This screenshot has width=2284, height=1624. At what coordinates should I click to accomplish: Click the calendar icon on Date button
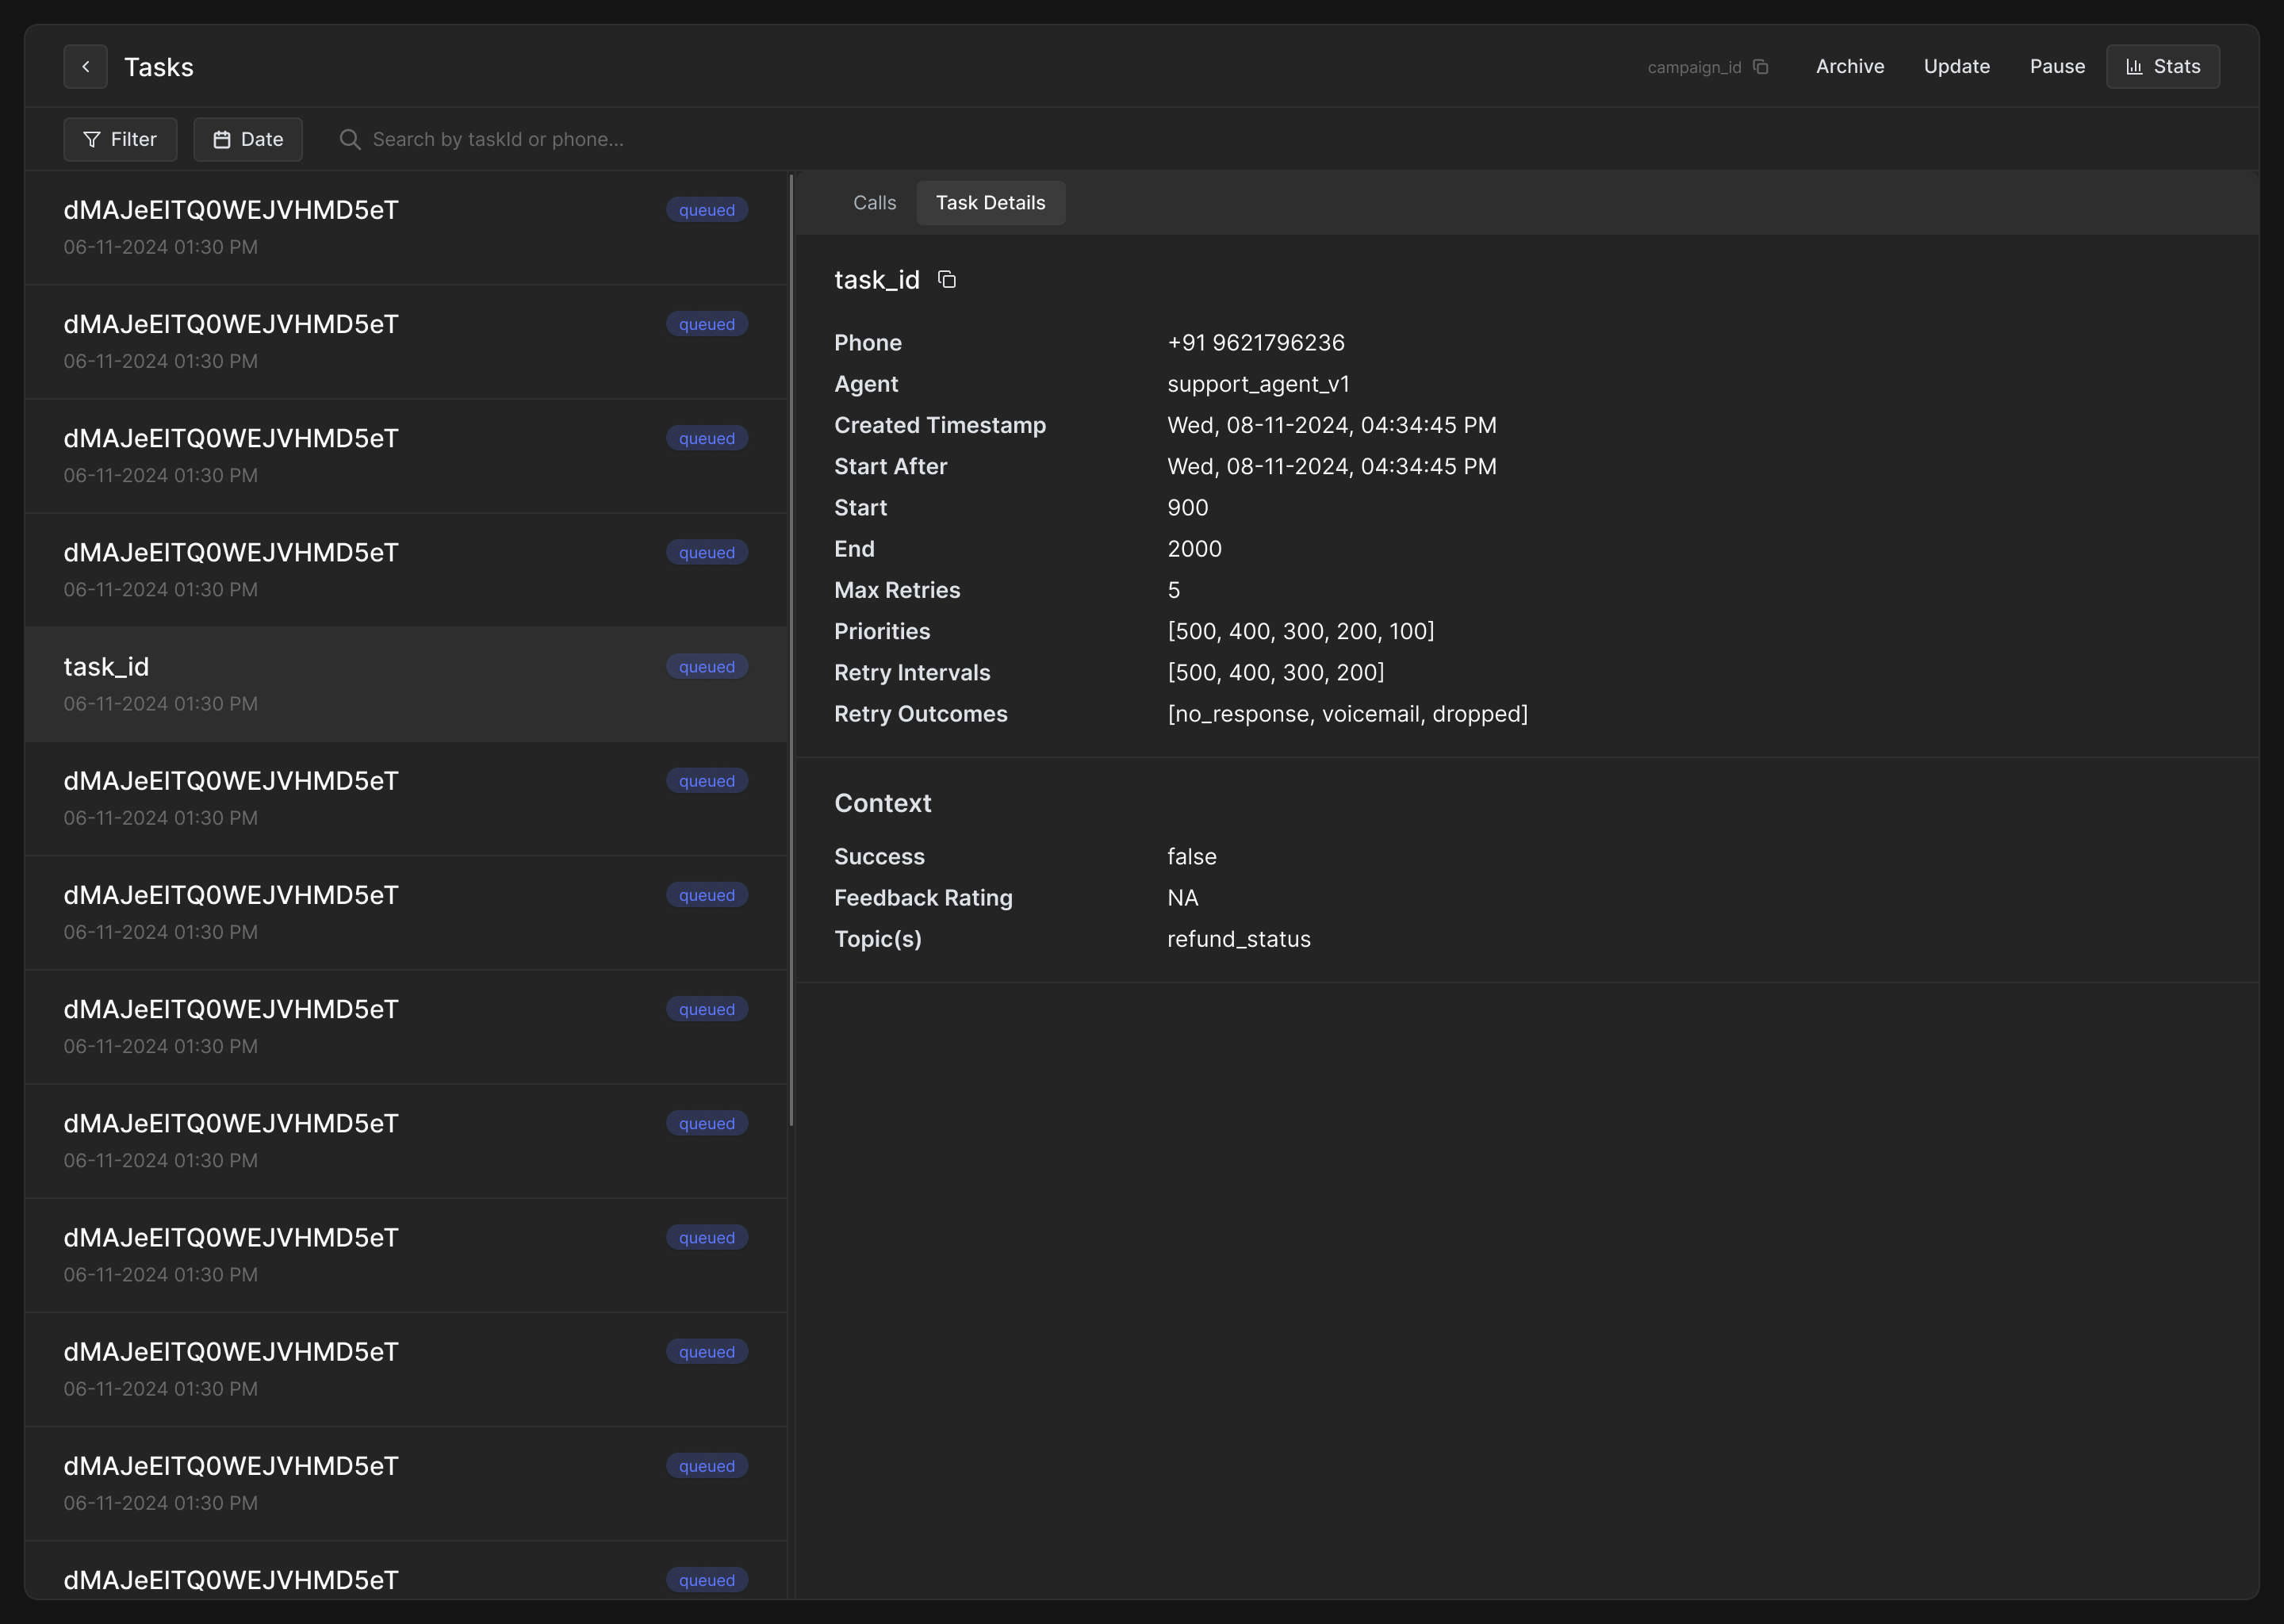222,140
